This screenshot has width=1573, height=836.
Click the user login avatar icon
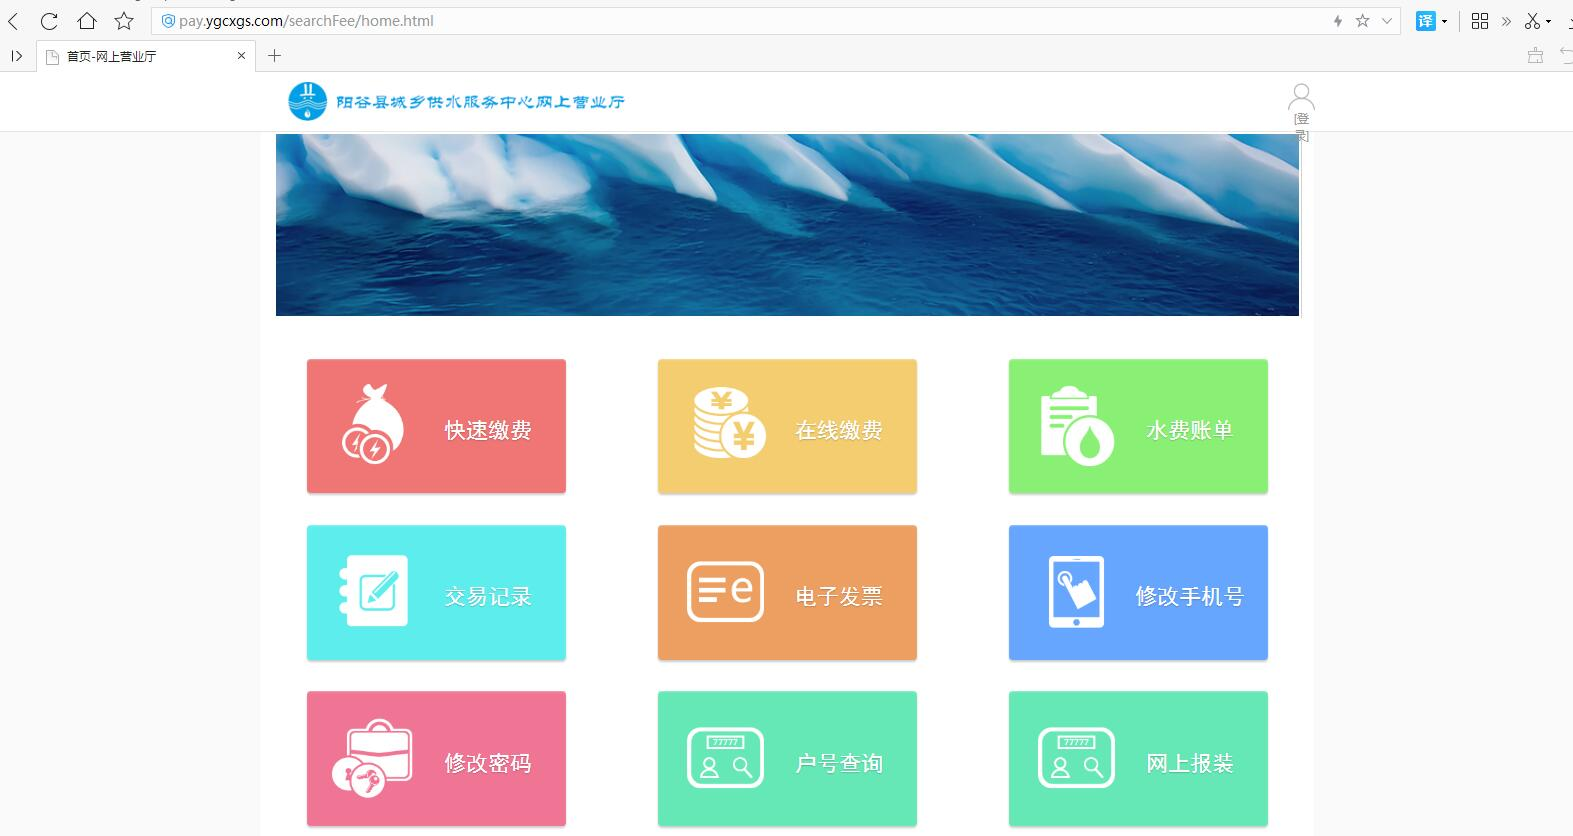point(1301,99)
